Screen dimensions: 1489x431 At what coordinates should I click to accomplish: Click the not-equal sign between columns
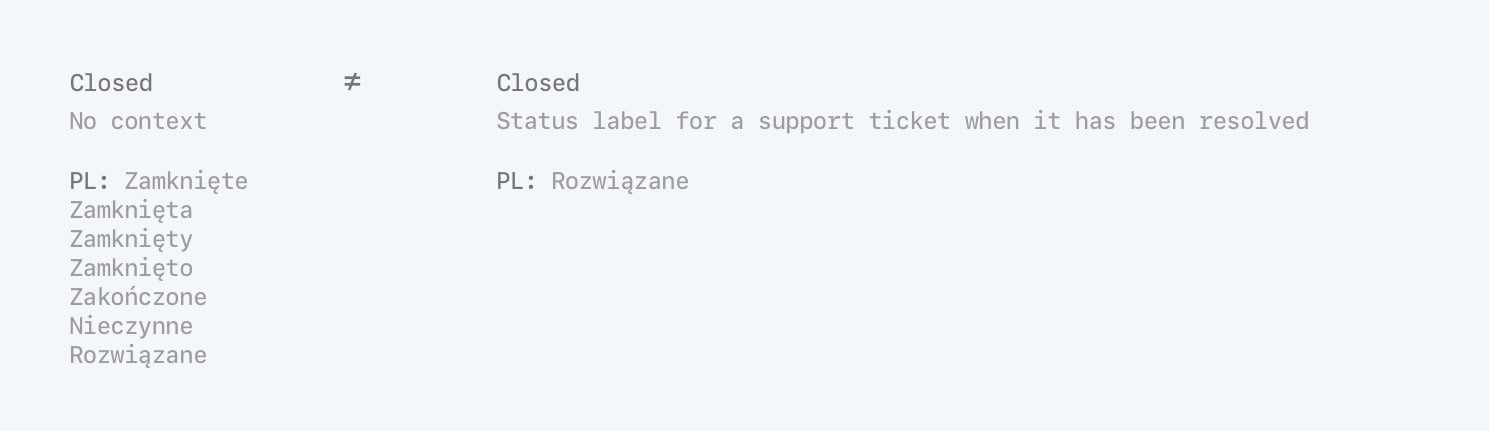tap(352, 83)
